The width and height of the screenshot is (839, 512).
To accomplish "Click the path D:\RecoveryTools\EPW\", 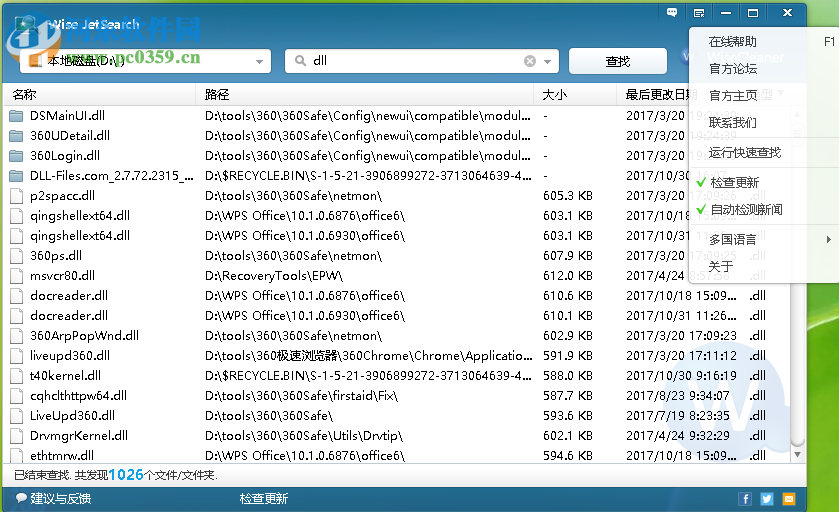I will tap(273, 276).
